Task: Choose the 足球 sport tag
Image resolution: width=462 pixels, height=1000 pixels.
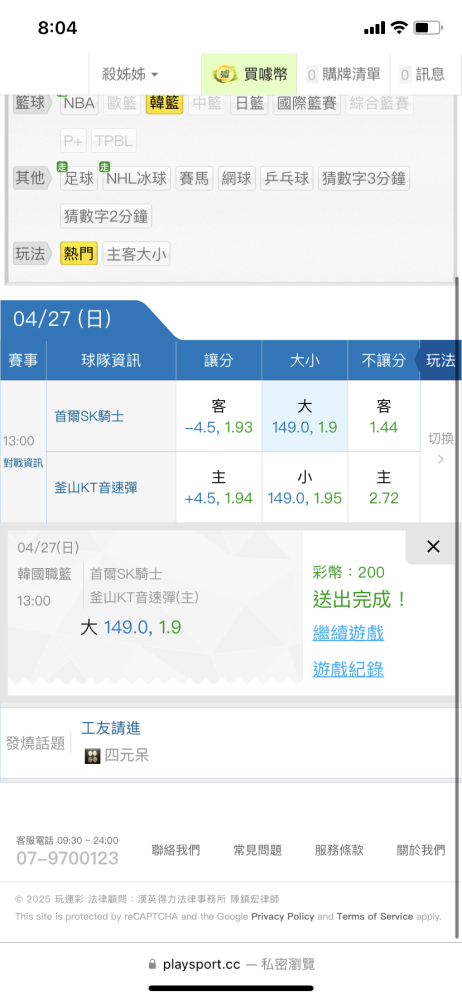Action: (78, 178)
